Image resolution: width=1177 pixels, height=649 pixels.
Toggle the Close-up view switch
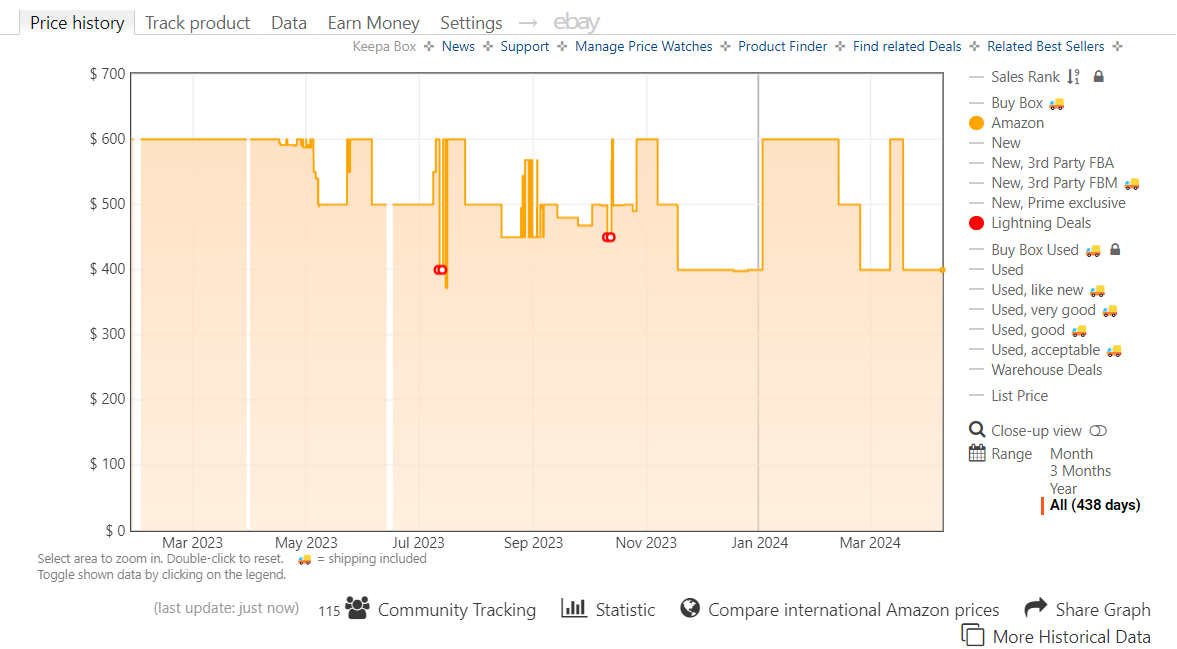coord(1098,431)
